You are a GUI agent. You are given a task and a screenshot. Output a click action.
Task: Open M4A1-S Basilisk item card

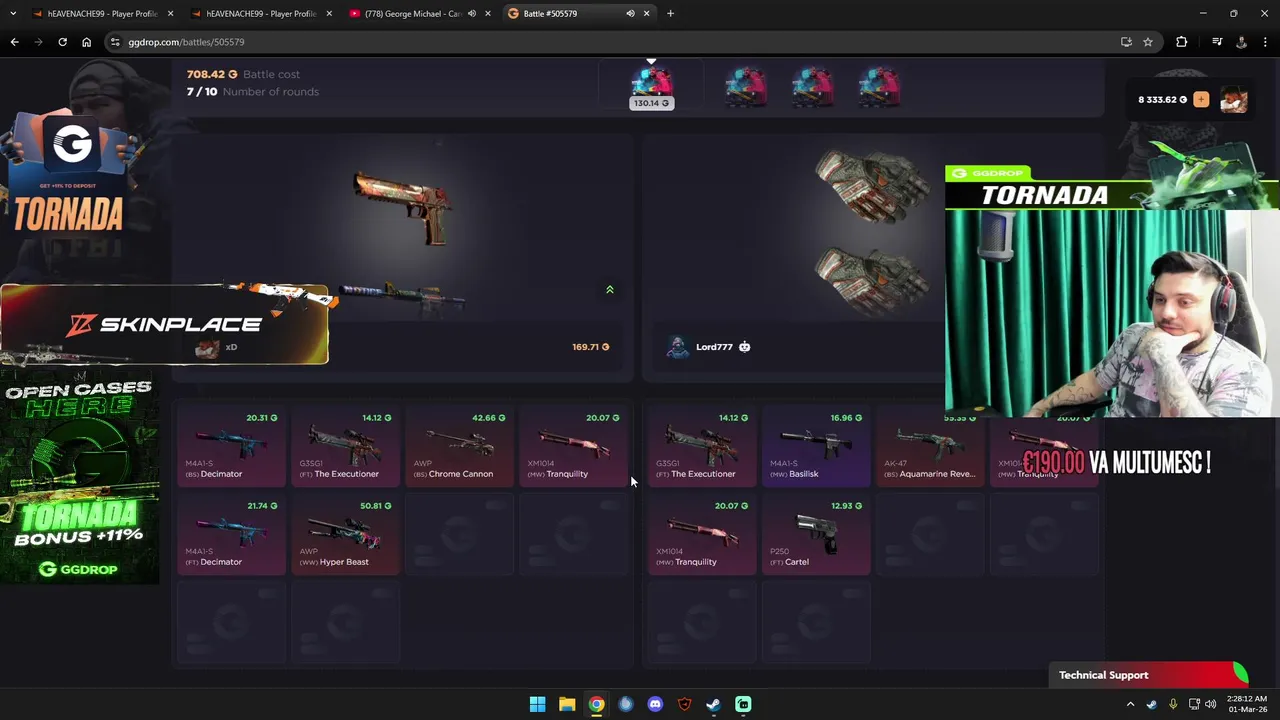pos(816,446)
